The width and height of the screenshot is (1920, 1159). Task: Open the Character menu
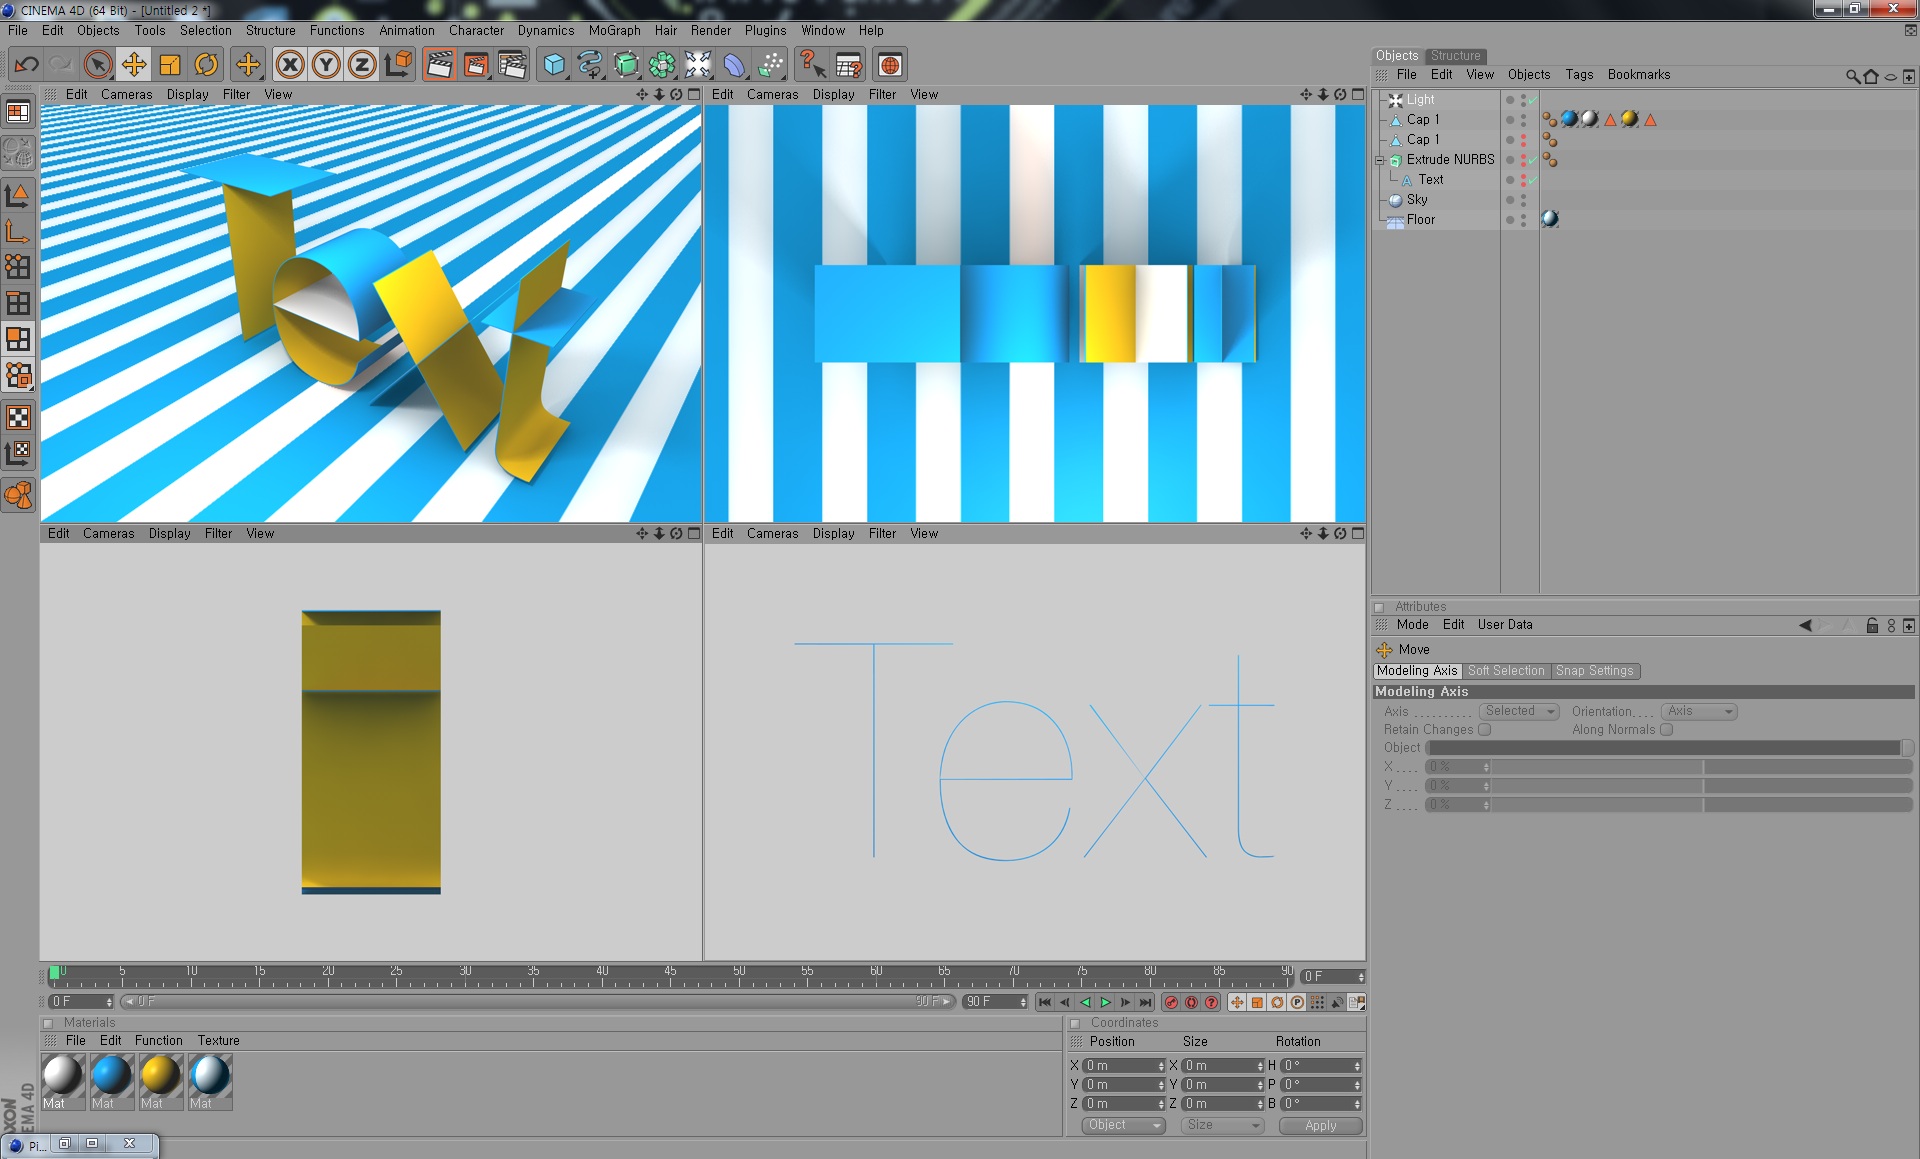[x=476, y=31]
